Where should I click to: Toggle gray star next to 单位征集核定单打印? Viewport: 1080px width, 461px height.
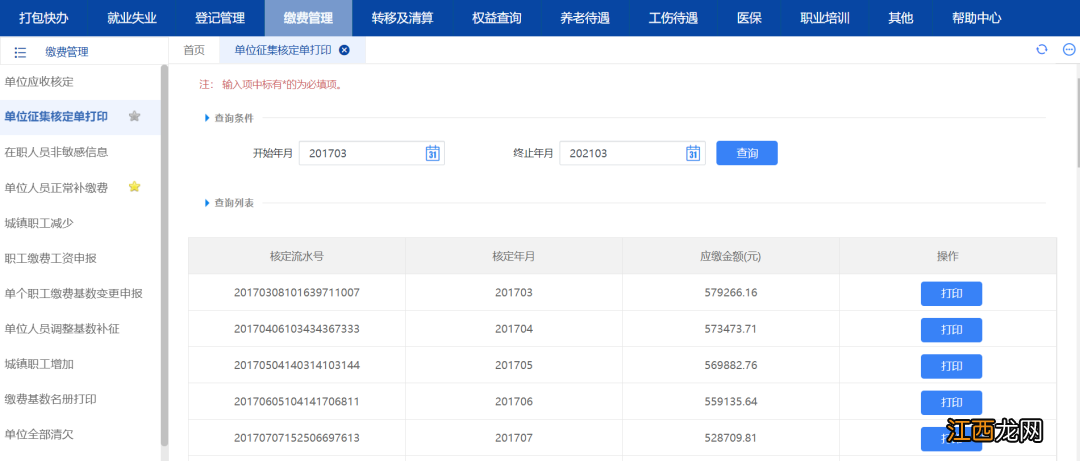pyautogui.click(x=134, y=117)
